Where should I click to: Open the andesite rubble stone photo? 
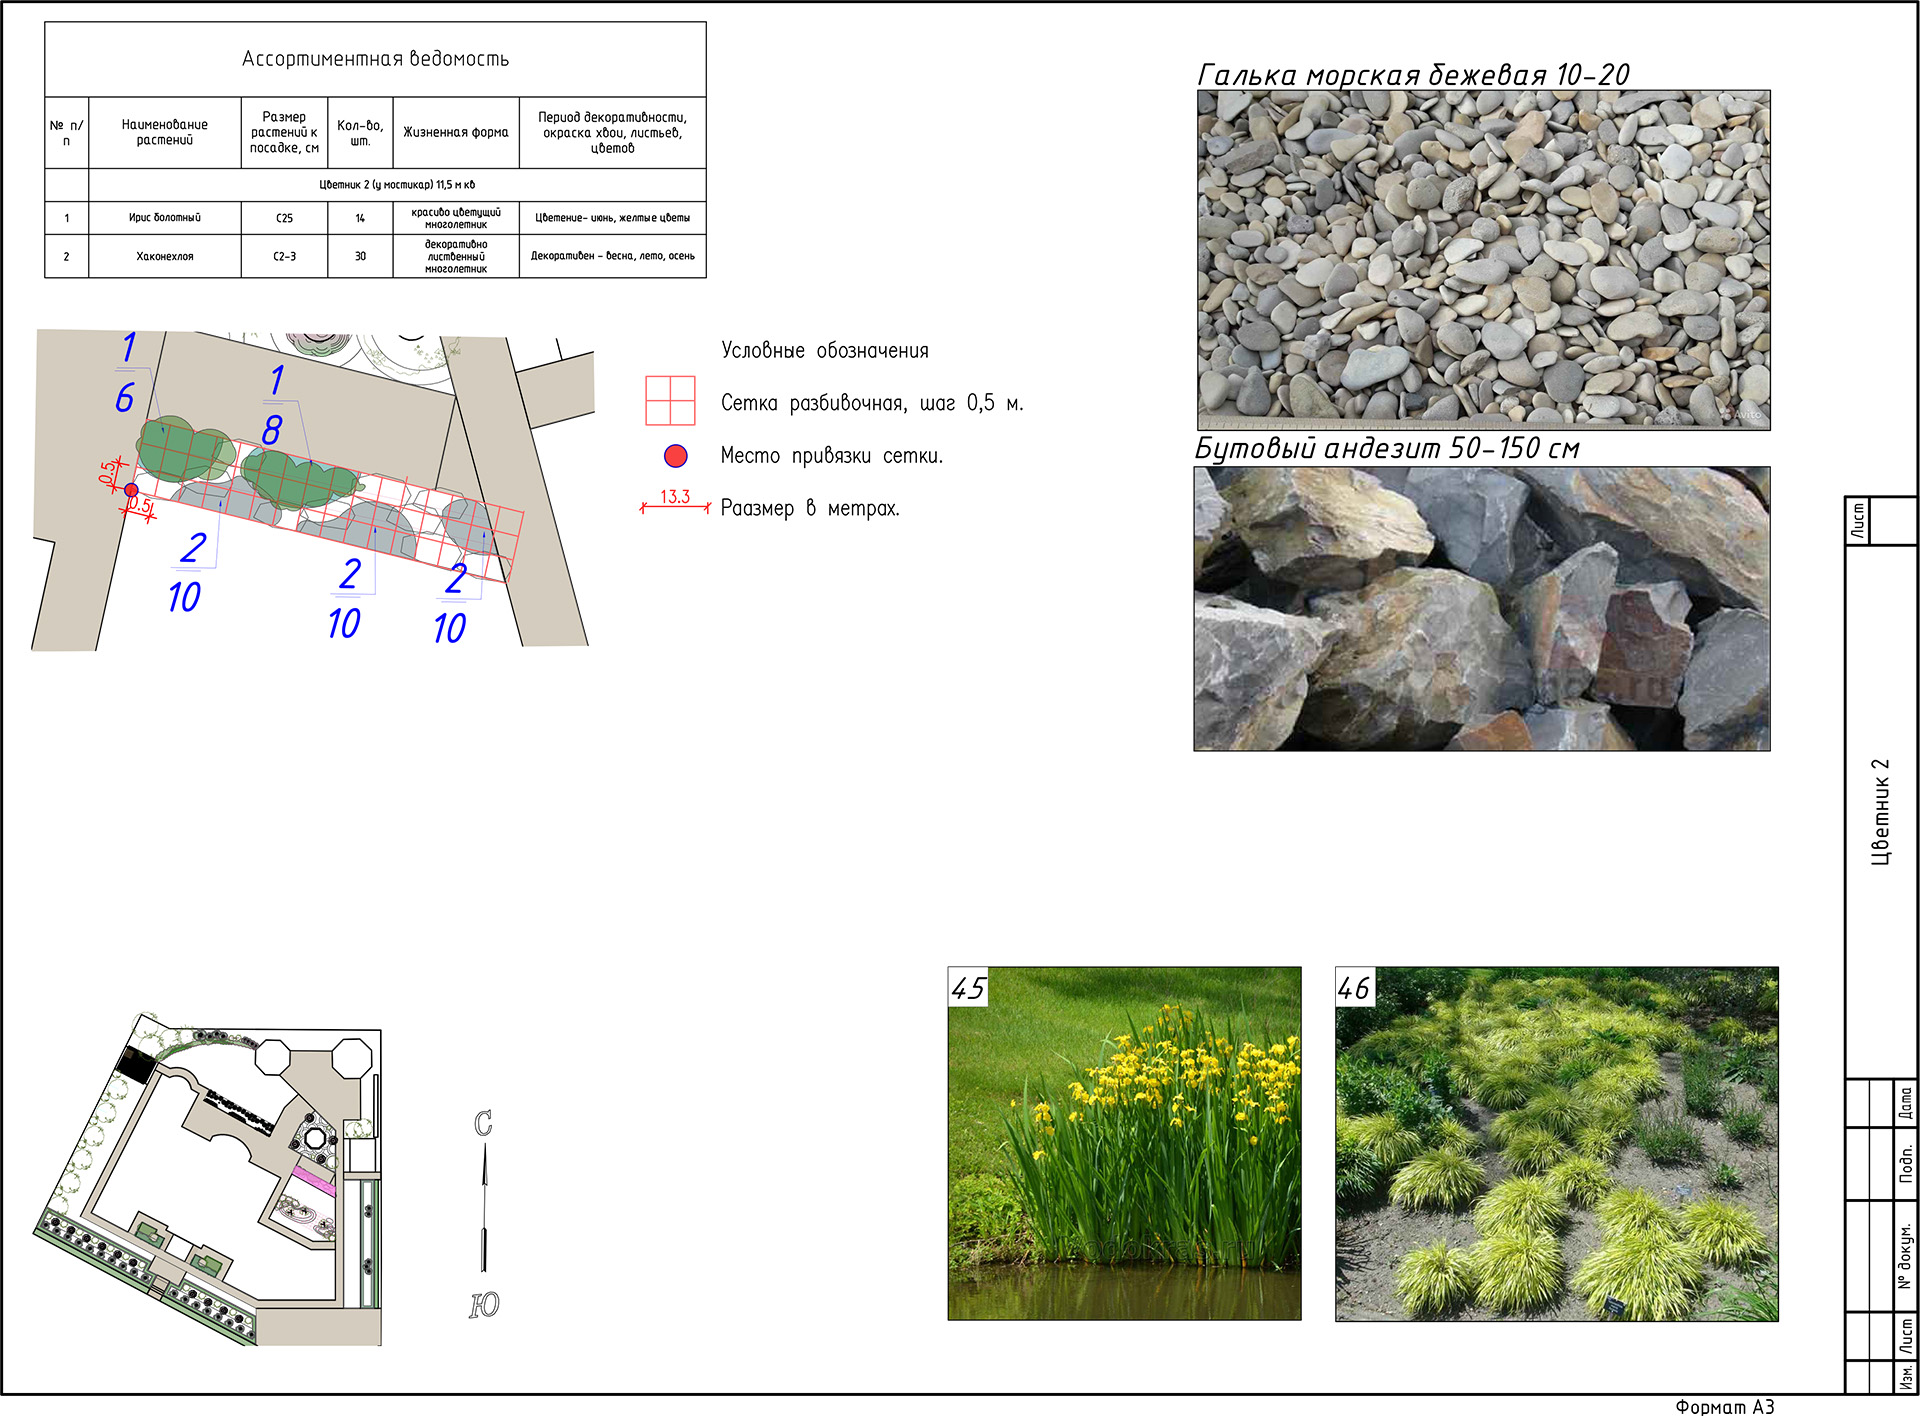click(x=1481, y=608)
